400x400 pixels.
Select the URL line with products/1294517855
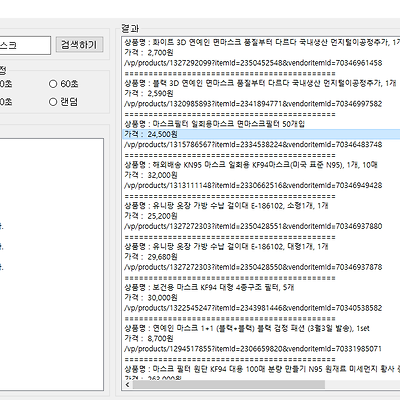[x=253, y=349]
